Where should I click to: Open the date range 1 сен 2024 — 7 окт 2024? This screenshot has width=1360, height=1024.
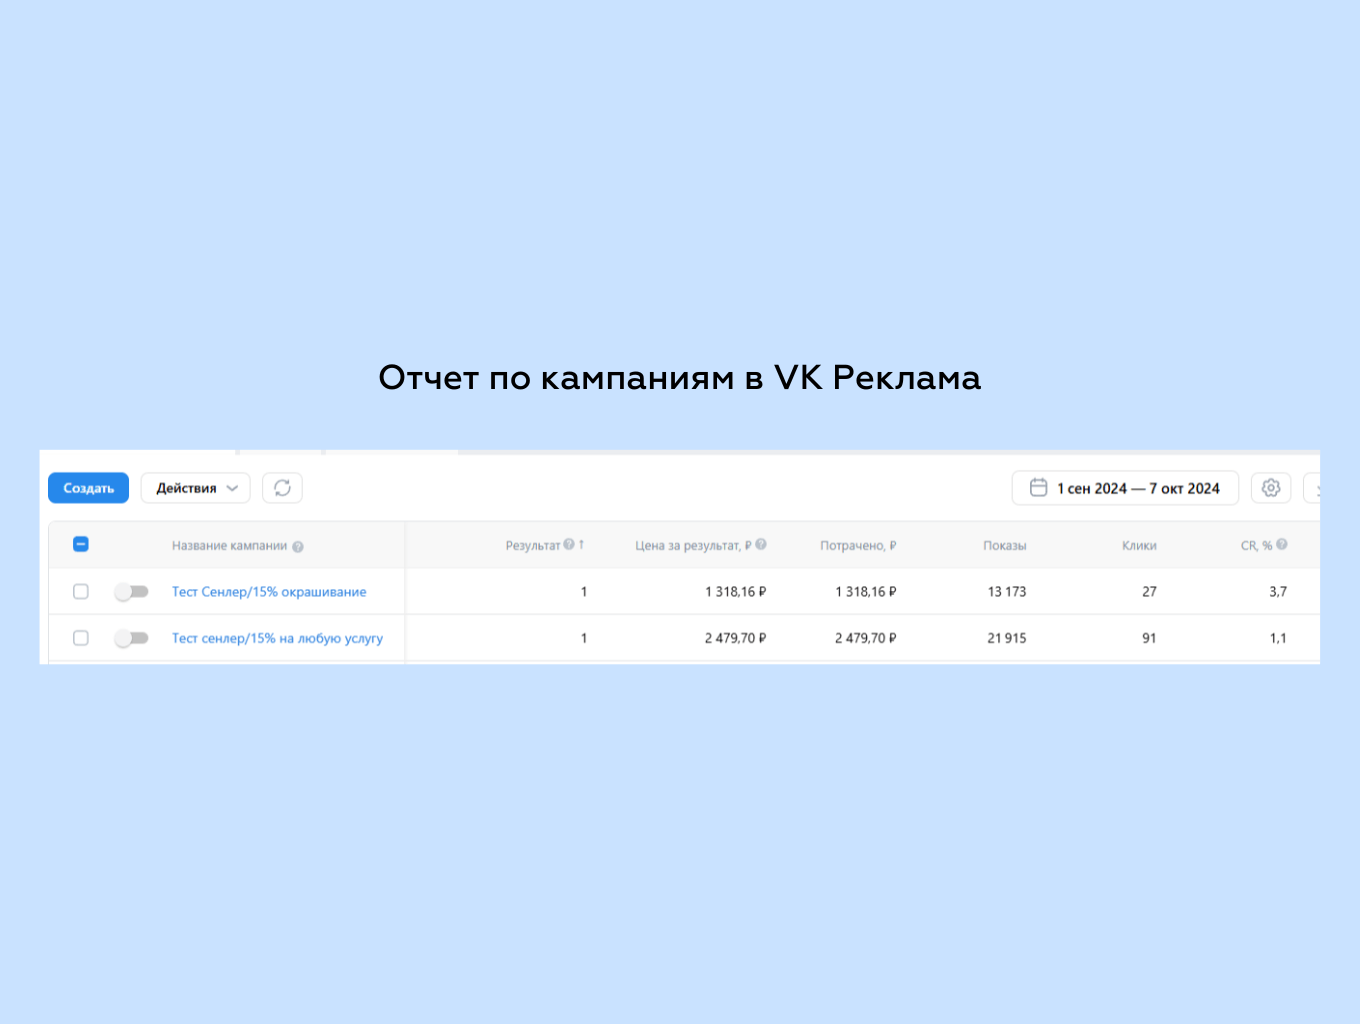[x=1125, y=488]
